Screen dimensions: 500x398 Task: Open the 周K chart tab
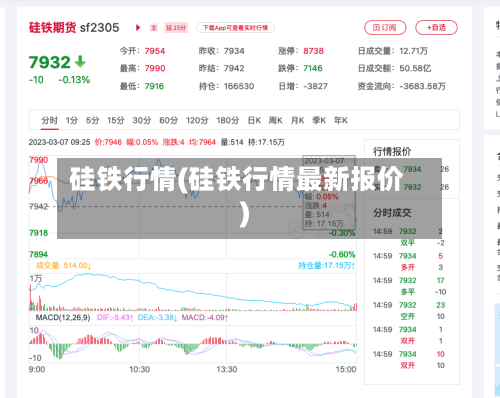276,120
